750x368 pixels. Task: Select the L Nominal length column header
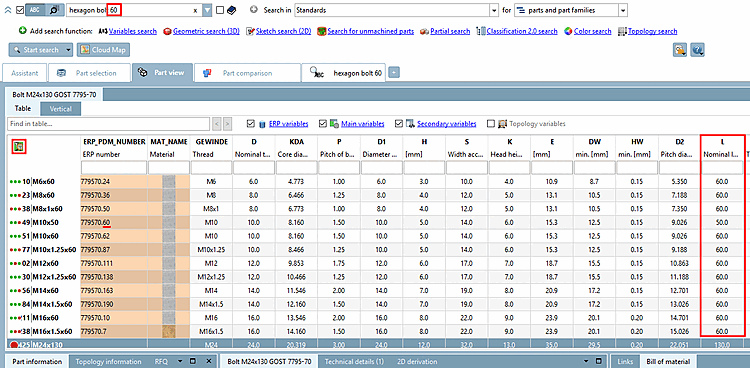tap(722, 148)
